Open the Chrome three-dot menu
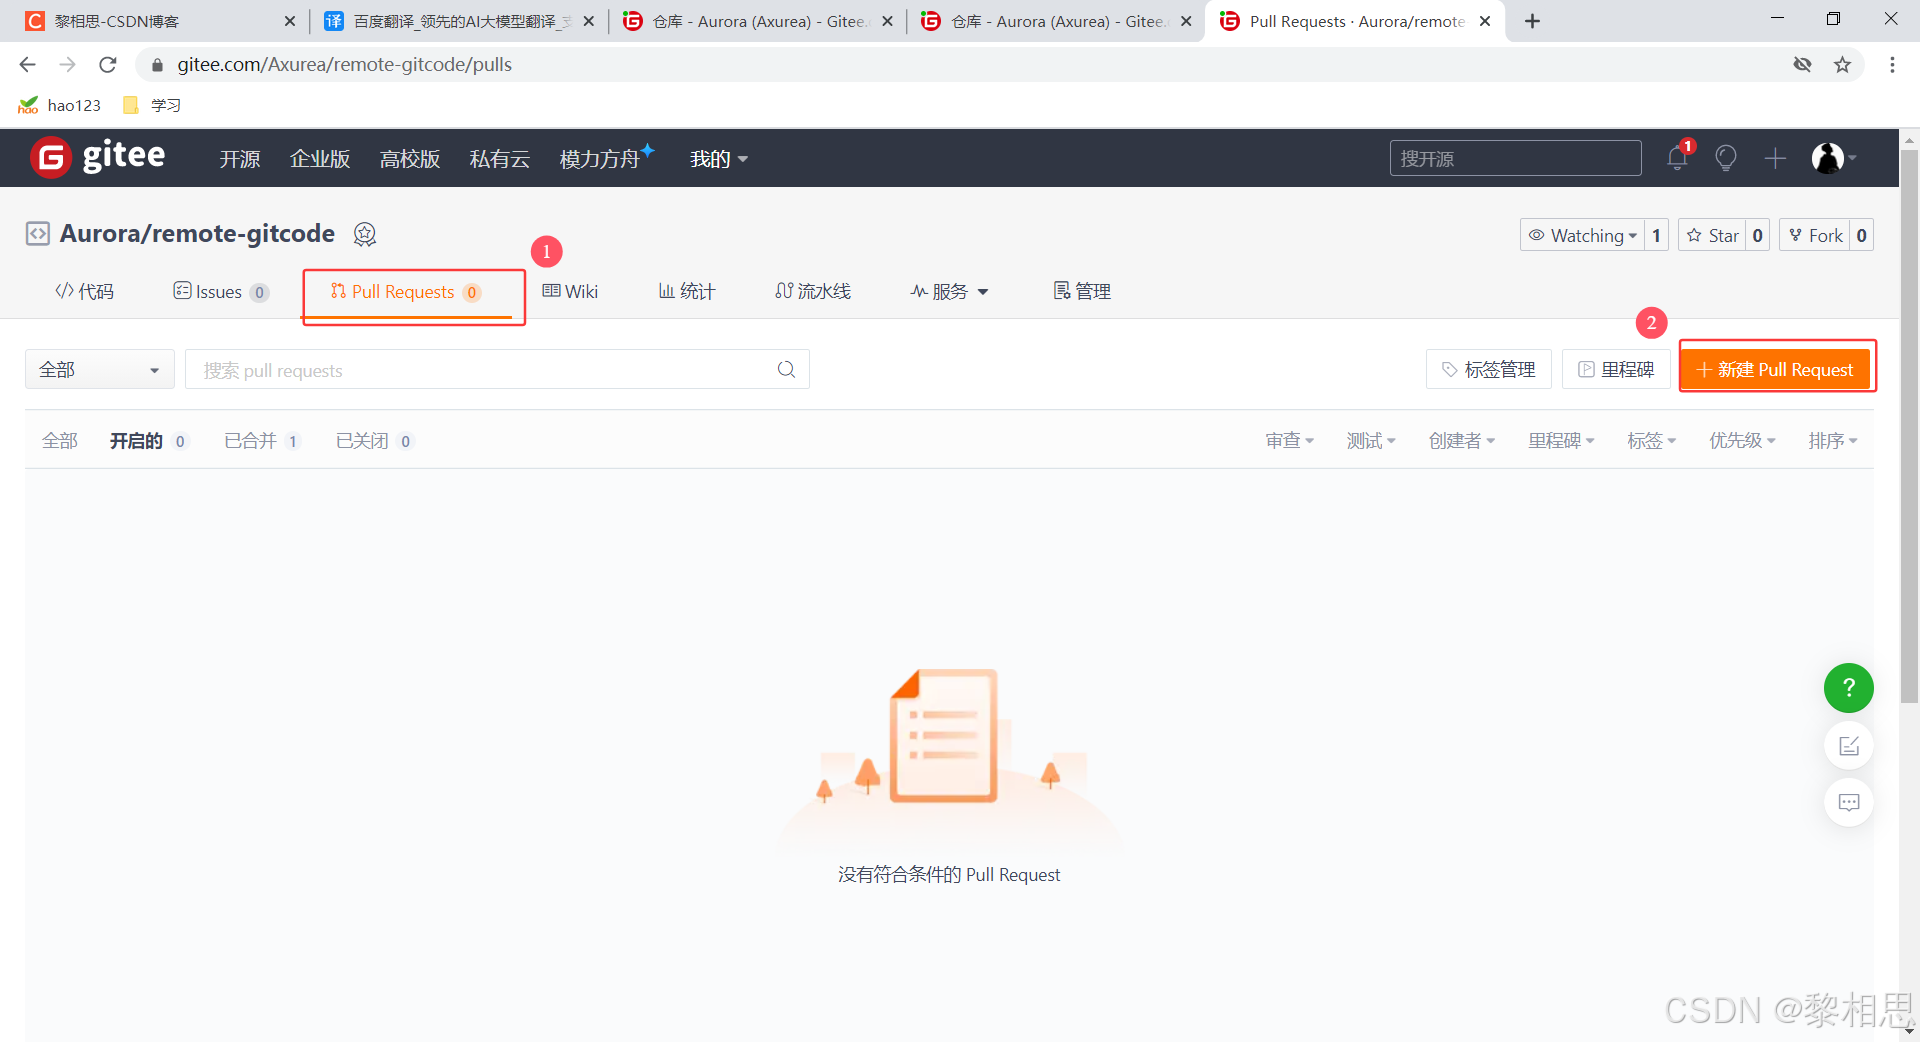Screen dimensions: 1920x1042 tap(1892, 65)
